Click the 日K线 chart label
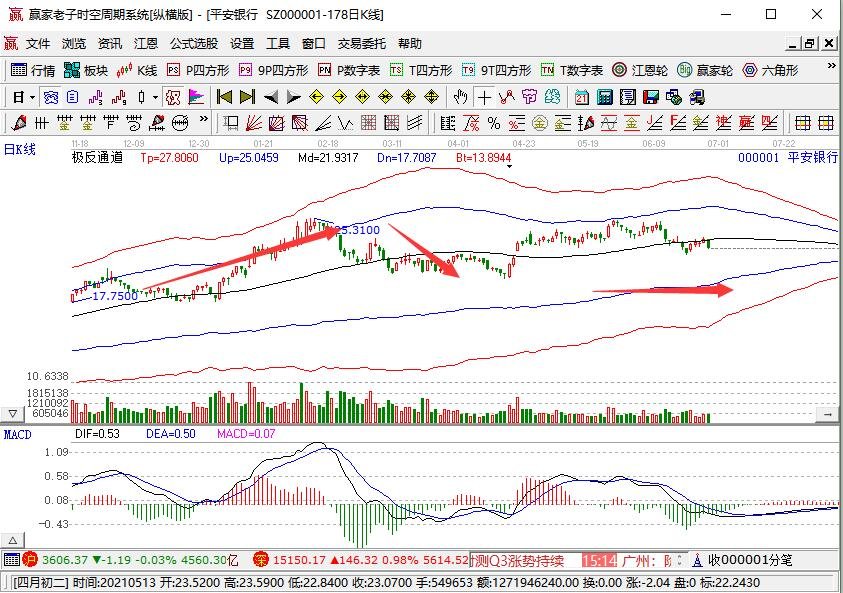This screenshot has height=593, width=843. 20,149
